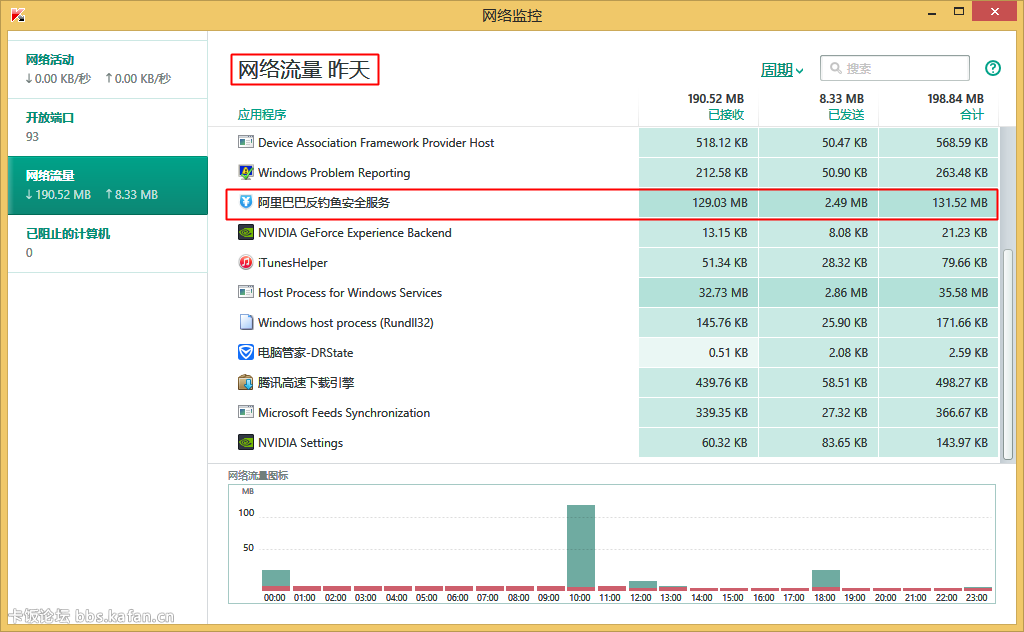Click the iTunesHelper music icon
Viewport: 1024px width, 632px height.
click(x=246, y=262)
